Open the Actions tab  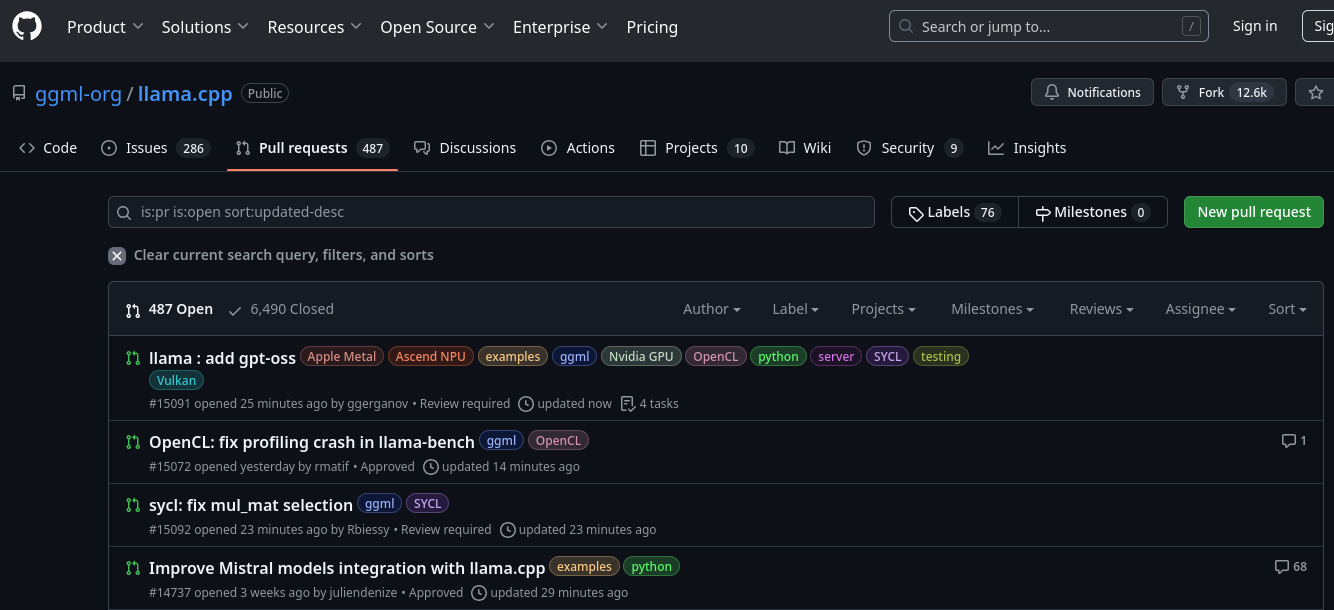point(578,148)
